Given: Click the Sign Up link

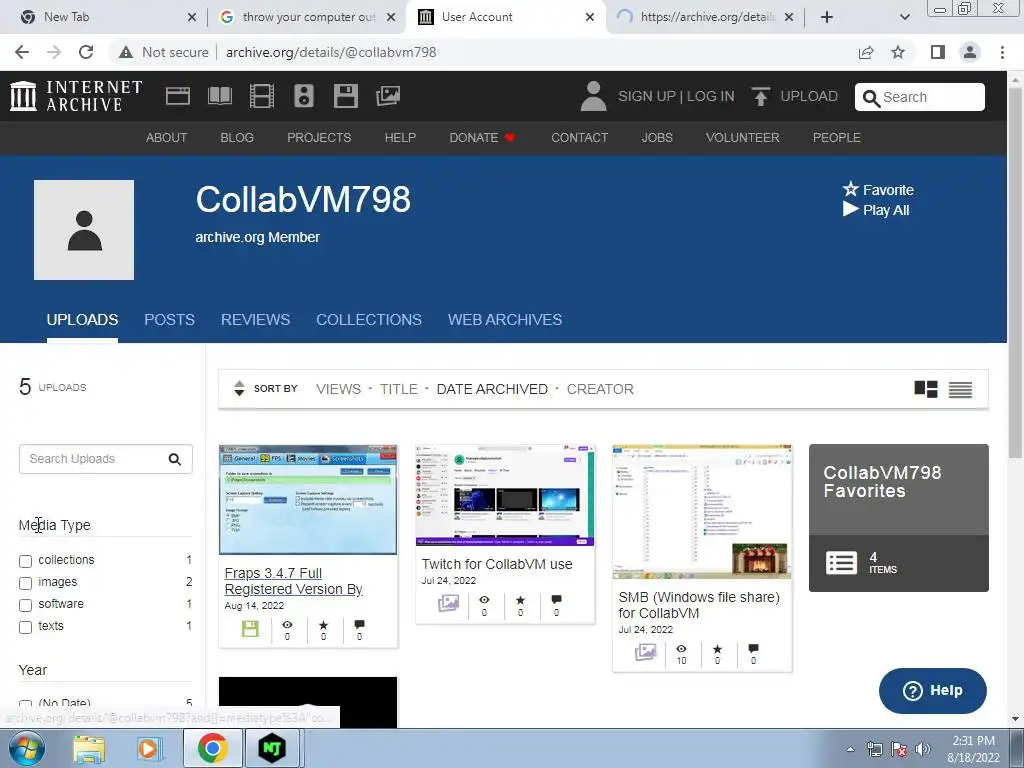Looking at the screenshot, I should coord(647,97).
